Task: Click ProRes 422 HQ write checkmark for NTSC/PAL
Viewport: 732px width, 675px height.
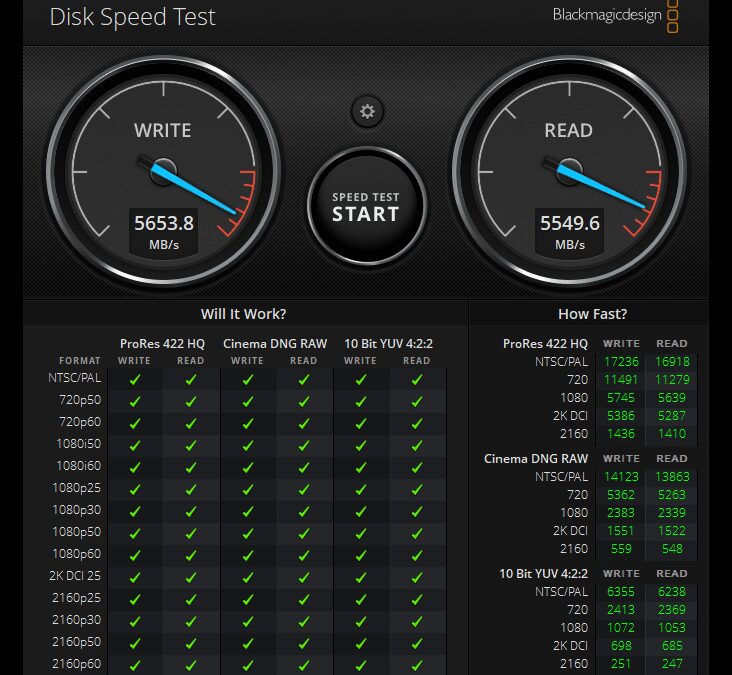Action: point(135,379)
